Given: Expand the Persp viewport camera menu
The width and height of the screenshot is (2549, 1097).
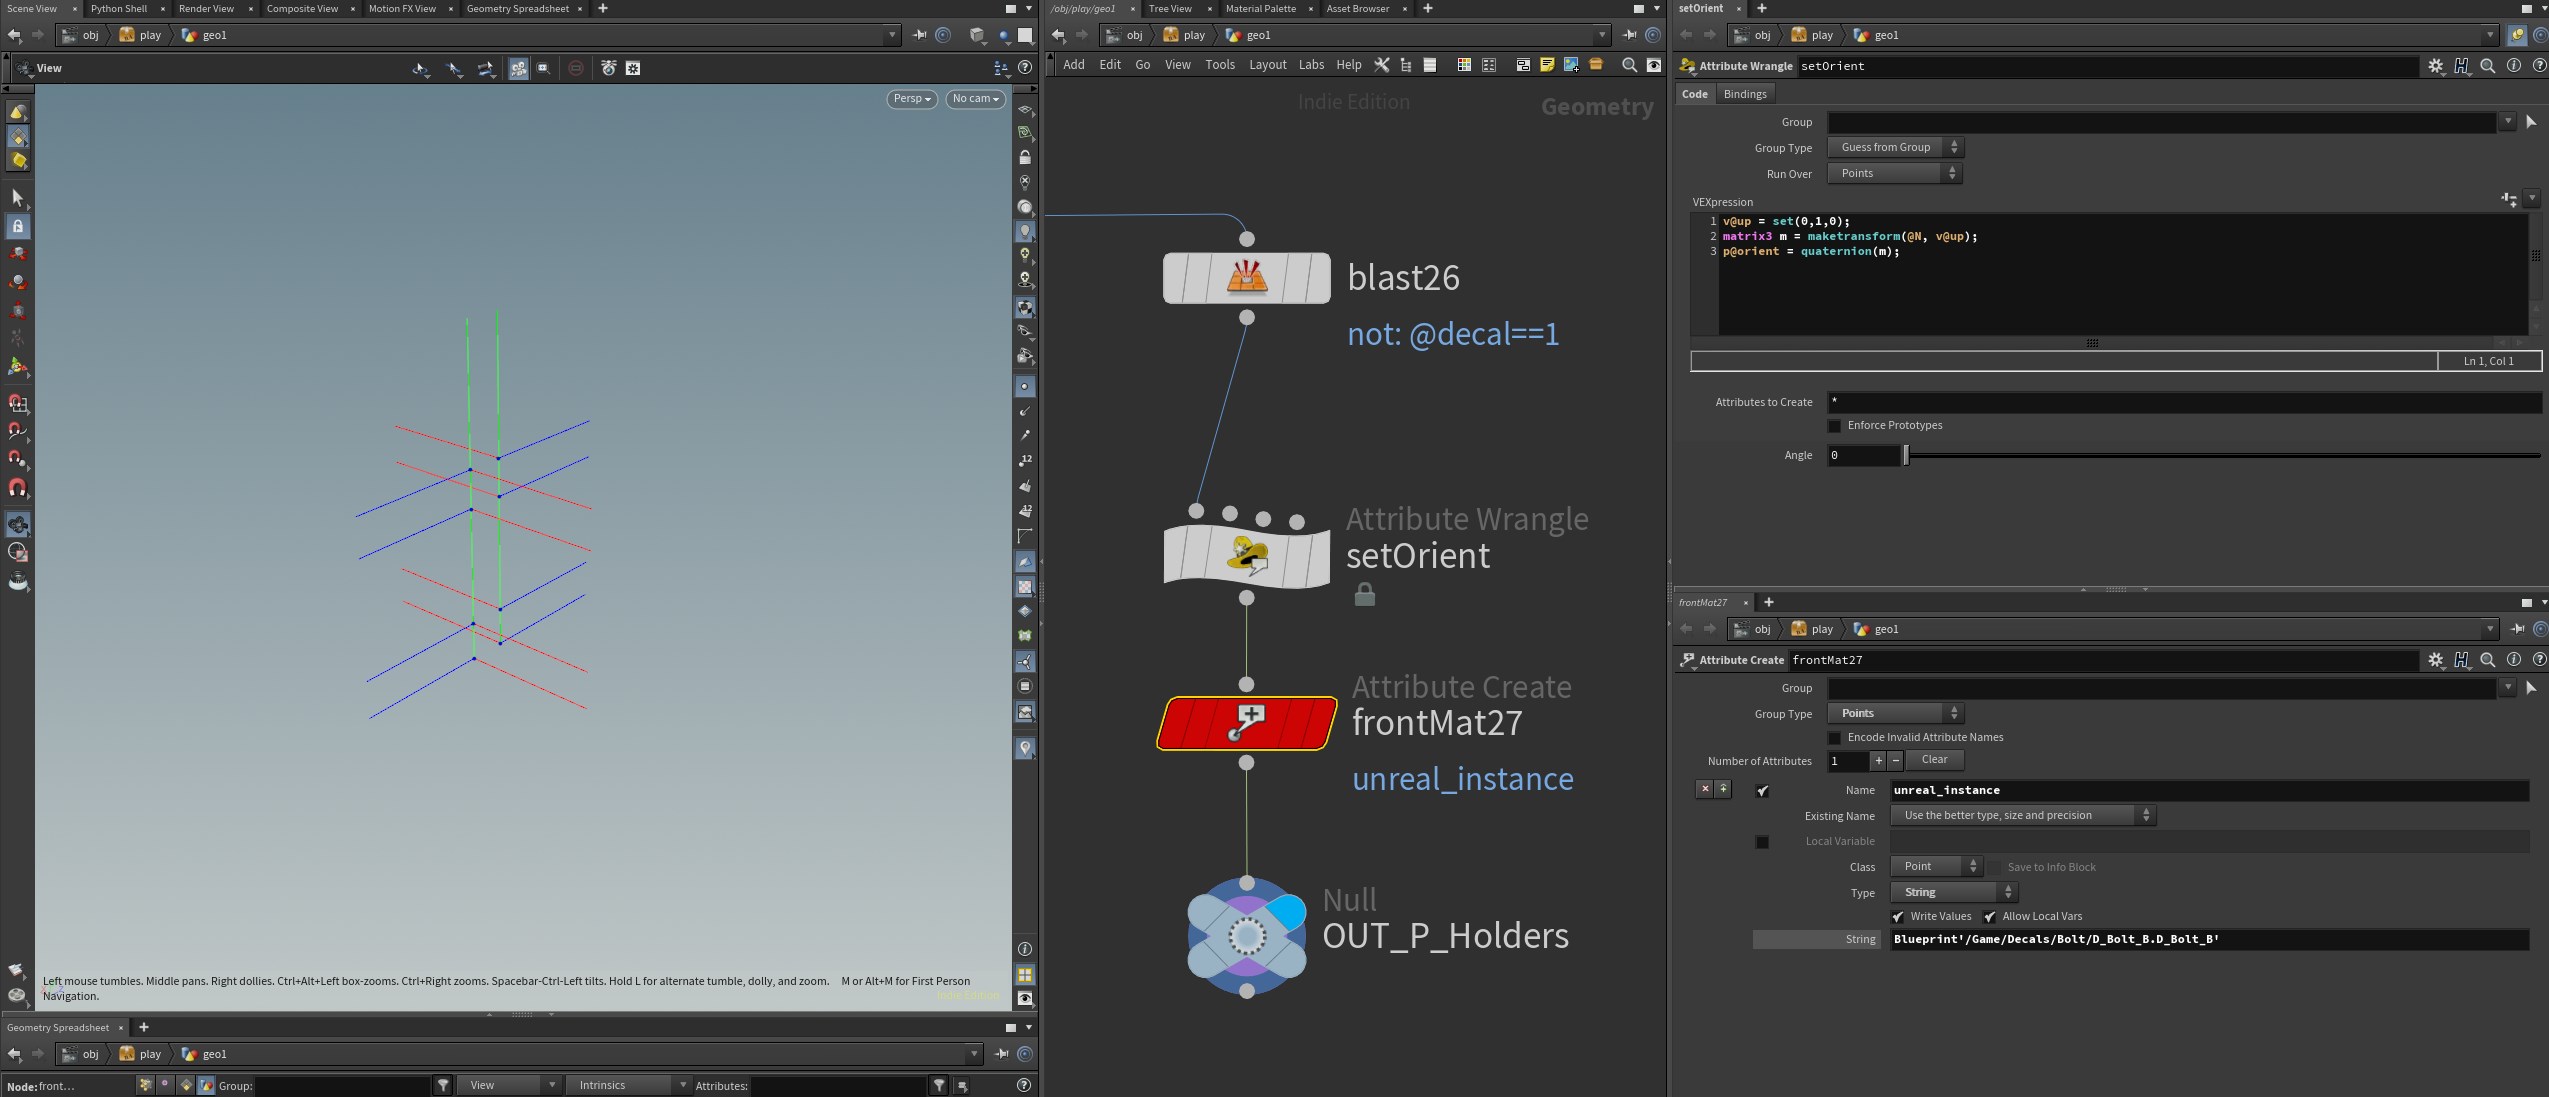Looking at the screenshot, I should pos(911,99).
